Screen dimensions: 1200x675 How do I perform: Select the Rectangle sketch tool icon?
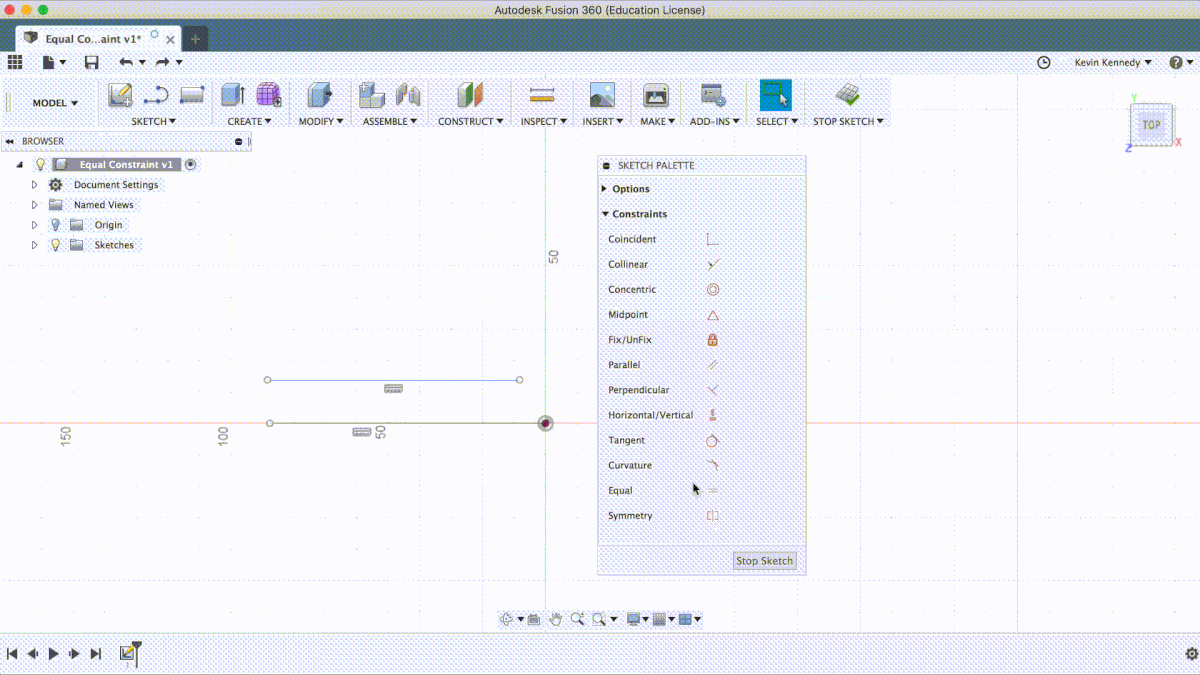click(x=192, y=96)
